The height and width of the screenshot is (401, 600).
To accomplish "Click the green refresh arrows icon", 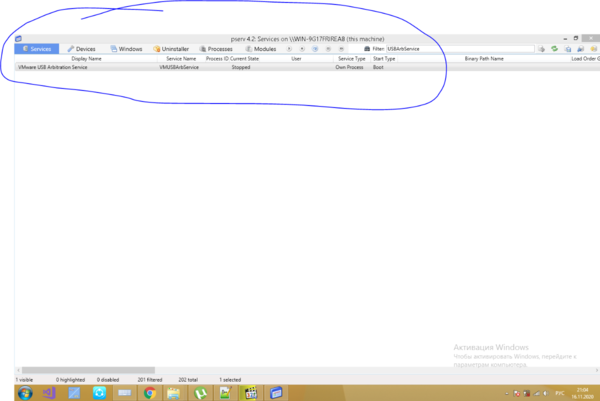I will [554, 49].
